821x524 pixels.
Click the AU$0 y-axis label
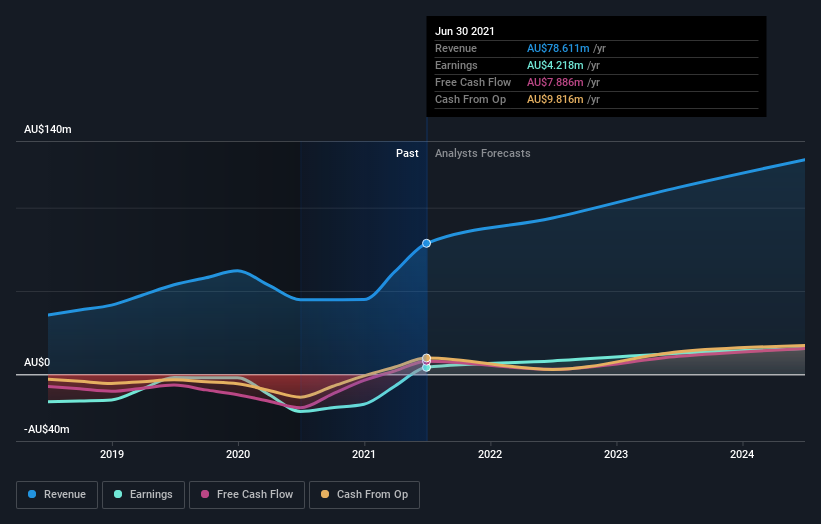click(x=37, y=362)
